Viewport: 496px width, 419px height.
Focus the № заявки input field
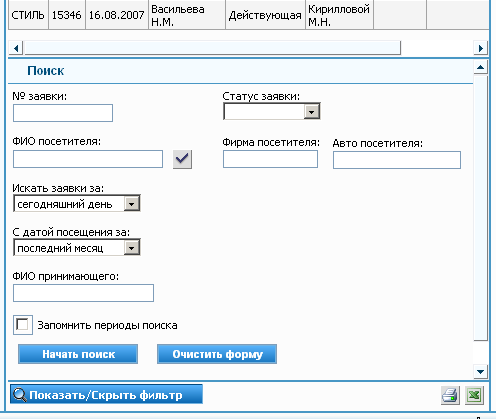[x=63, y=113]
